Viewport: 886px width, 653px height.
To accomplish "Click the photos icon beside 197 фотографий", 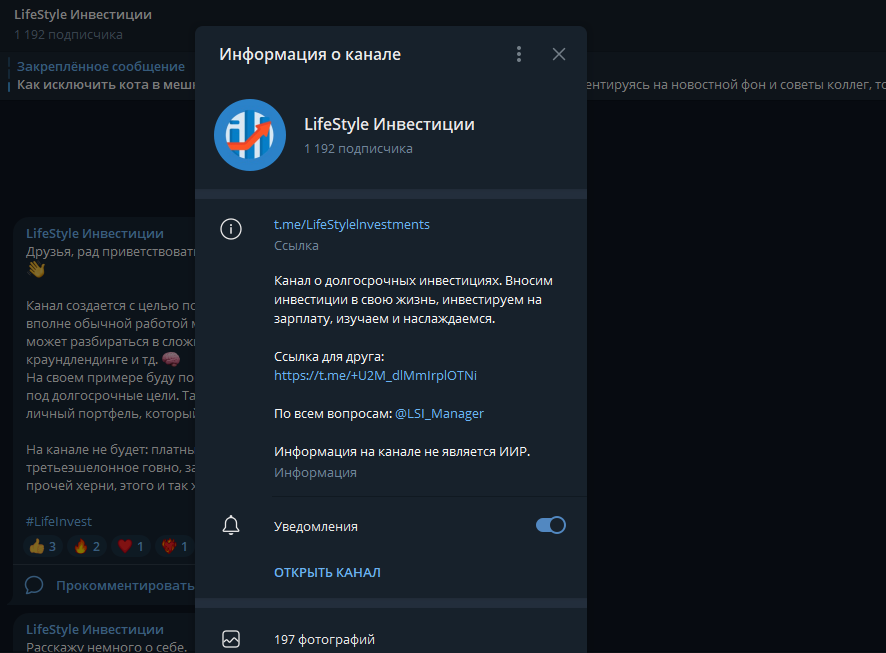I will tap(231, 638).
